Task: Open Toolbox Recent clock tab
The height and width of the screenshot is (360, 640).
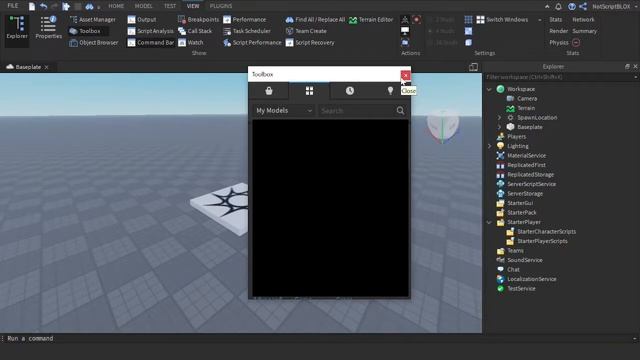Action: [x=350, y=91]
